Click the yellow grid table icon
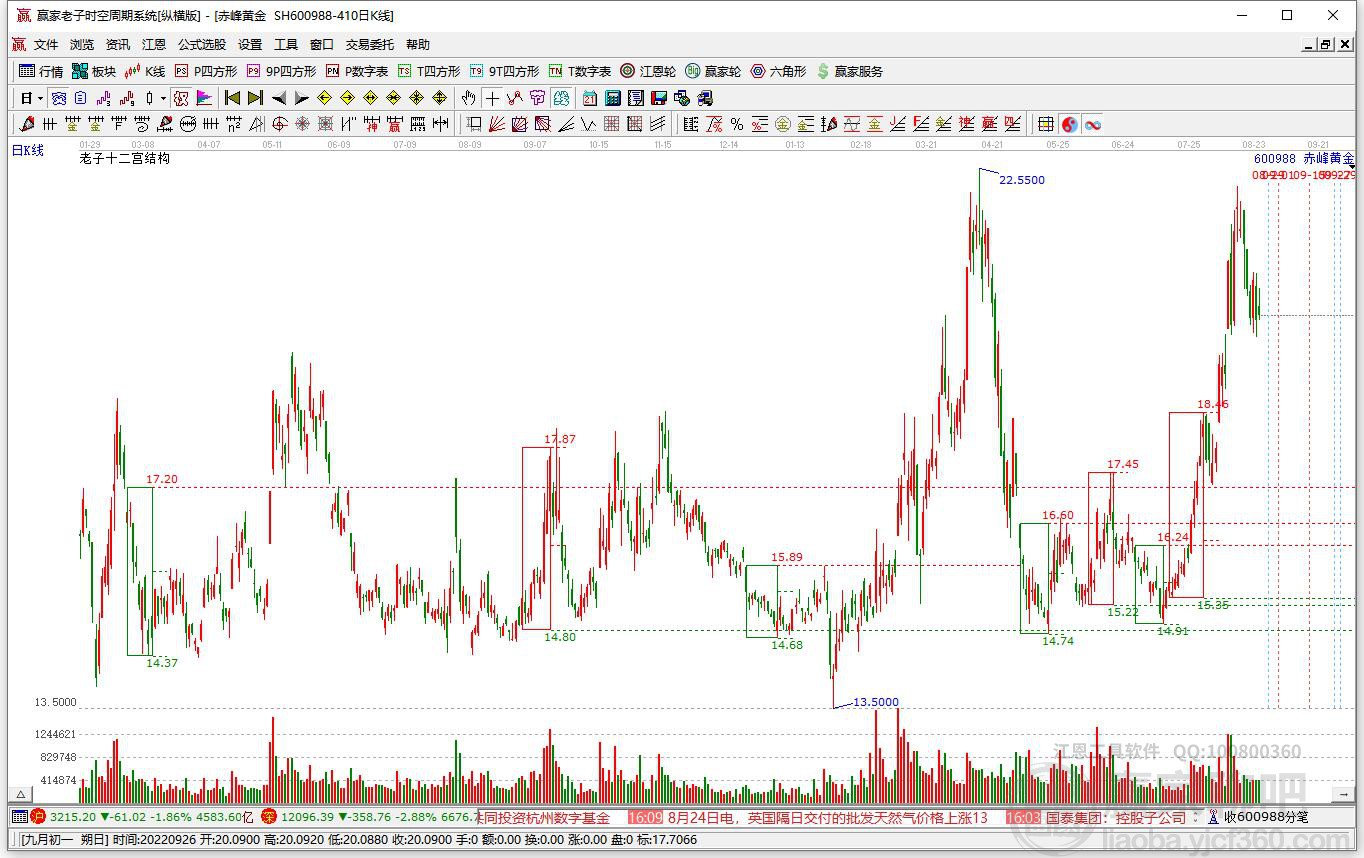The width and height of the screenshot is (1364, 858). pyautogui.click(x=1046, y=124)
